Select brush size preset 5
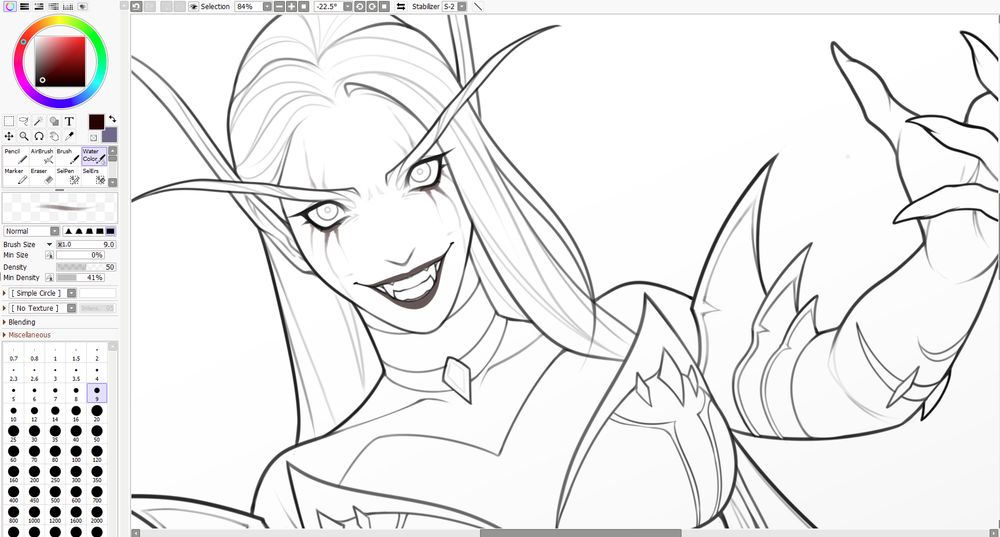Image resolution: width=1000 pixels, height=537 pixels. click(13, 393)
